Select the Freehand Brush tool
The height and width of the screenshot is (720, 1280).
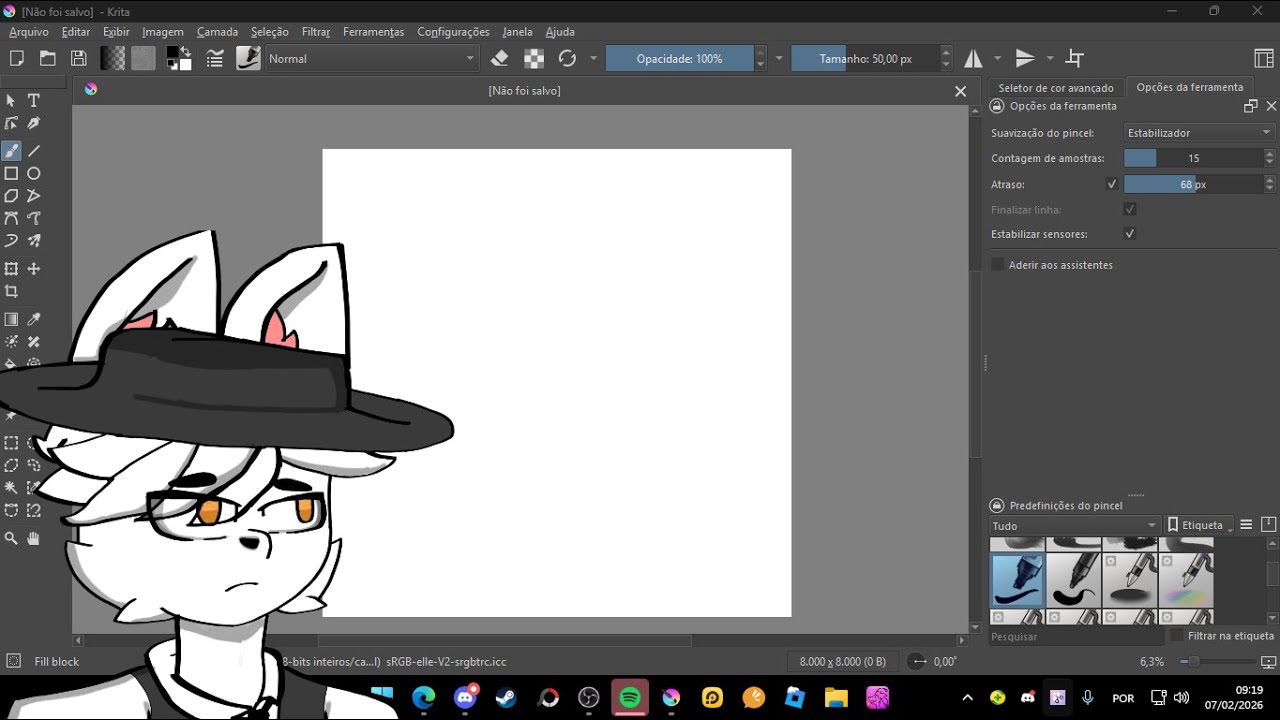tap(11, 151)
